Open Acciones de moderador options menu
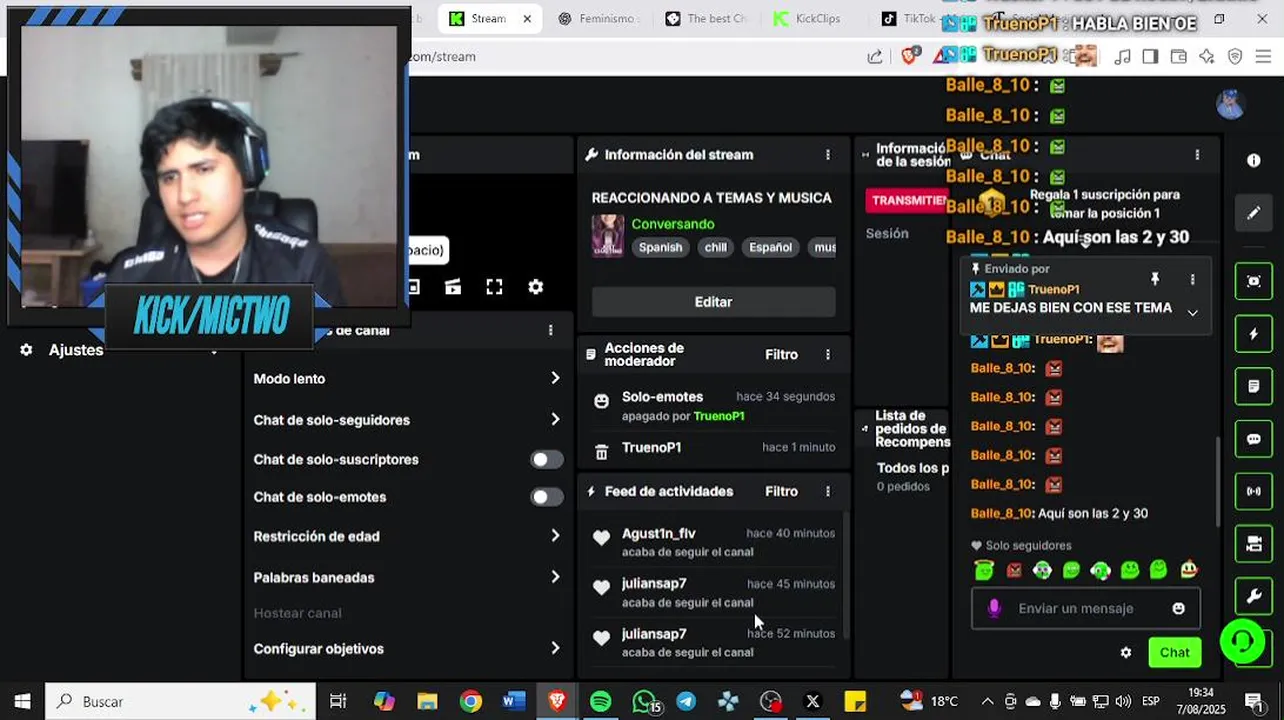Viewport: 1284px width, 720px height. (x=827, y=355)
